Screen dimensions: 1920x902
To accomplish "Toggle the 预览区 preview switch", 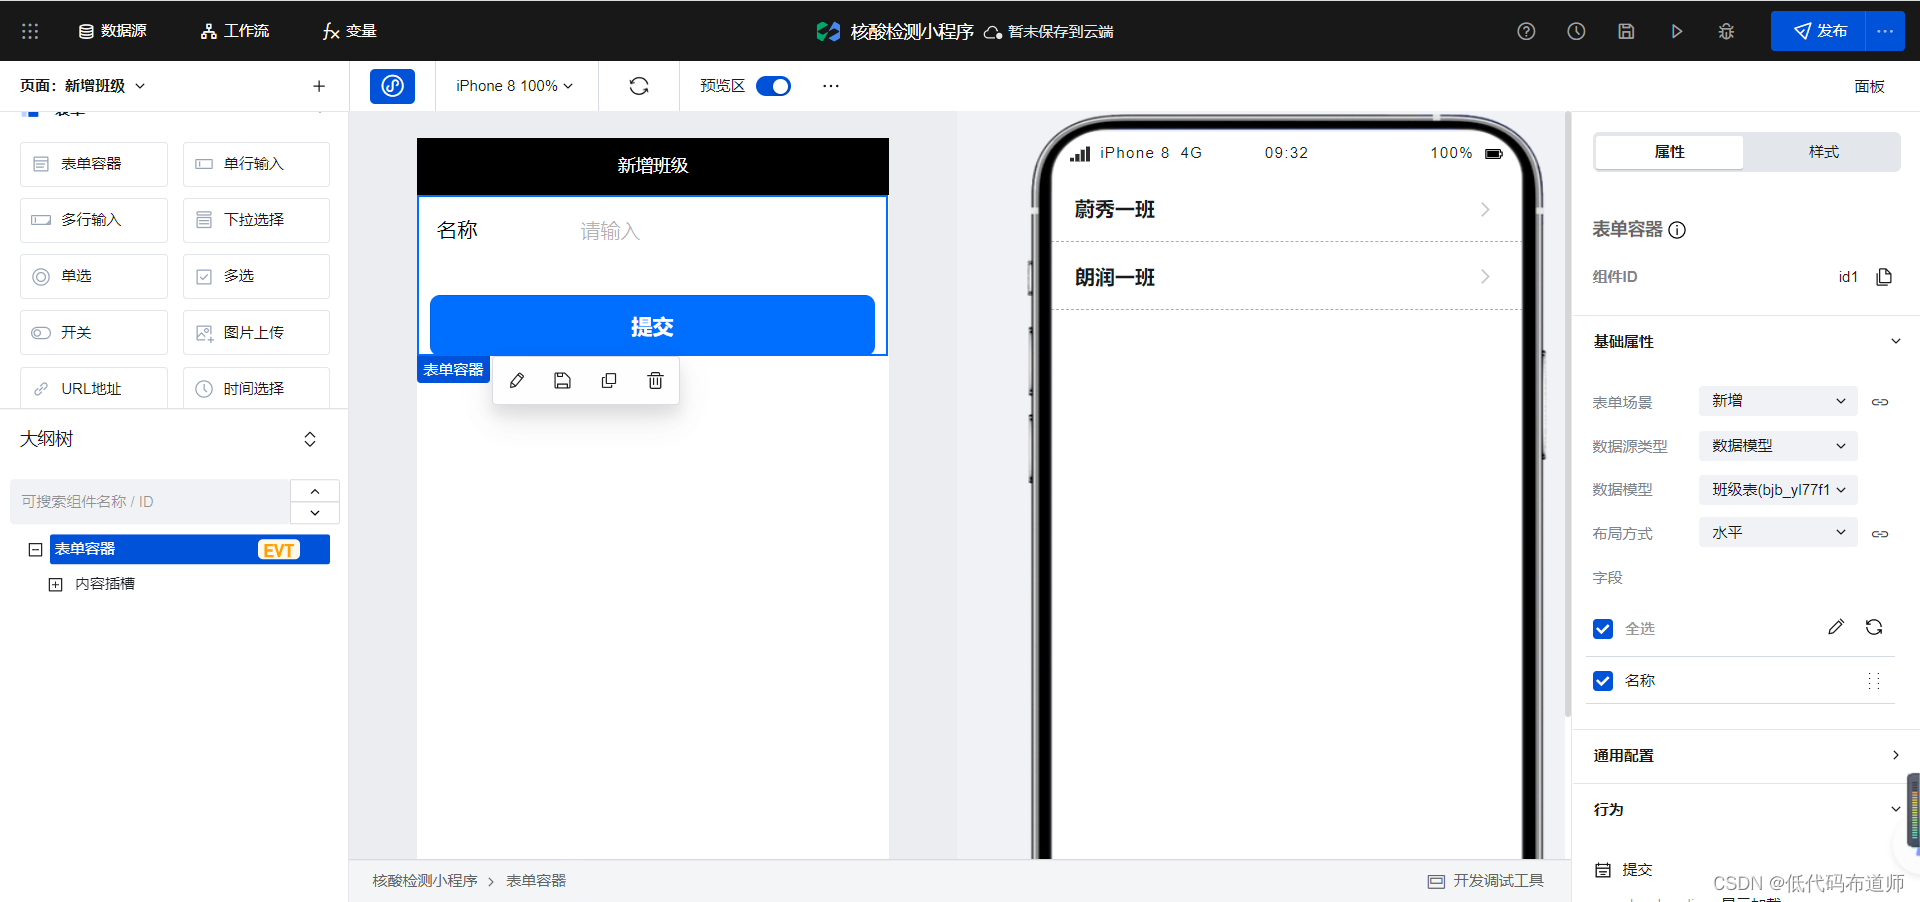I will click(x=773, y=86).
